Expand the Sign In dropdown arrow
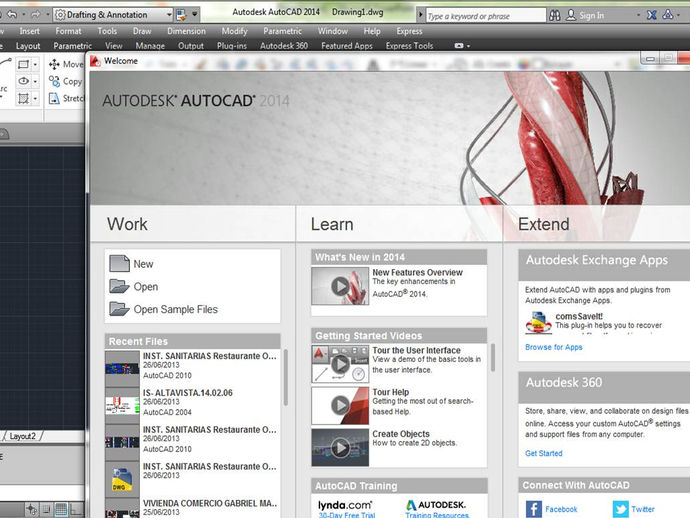This screenshot has height=518, width=690. click(638, 15)
